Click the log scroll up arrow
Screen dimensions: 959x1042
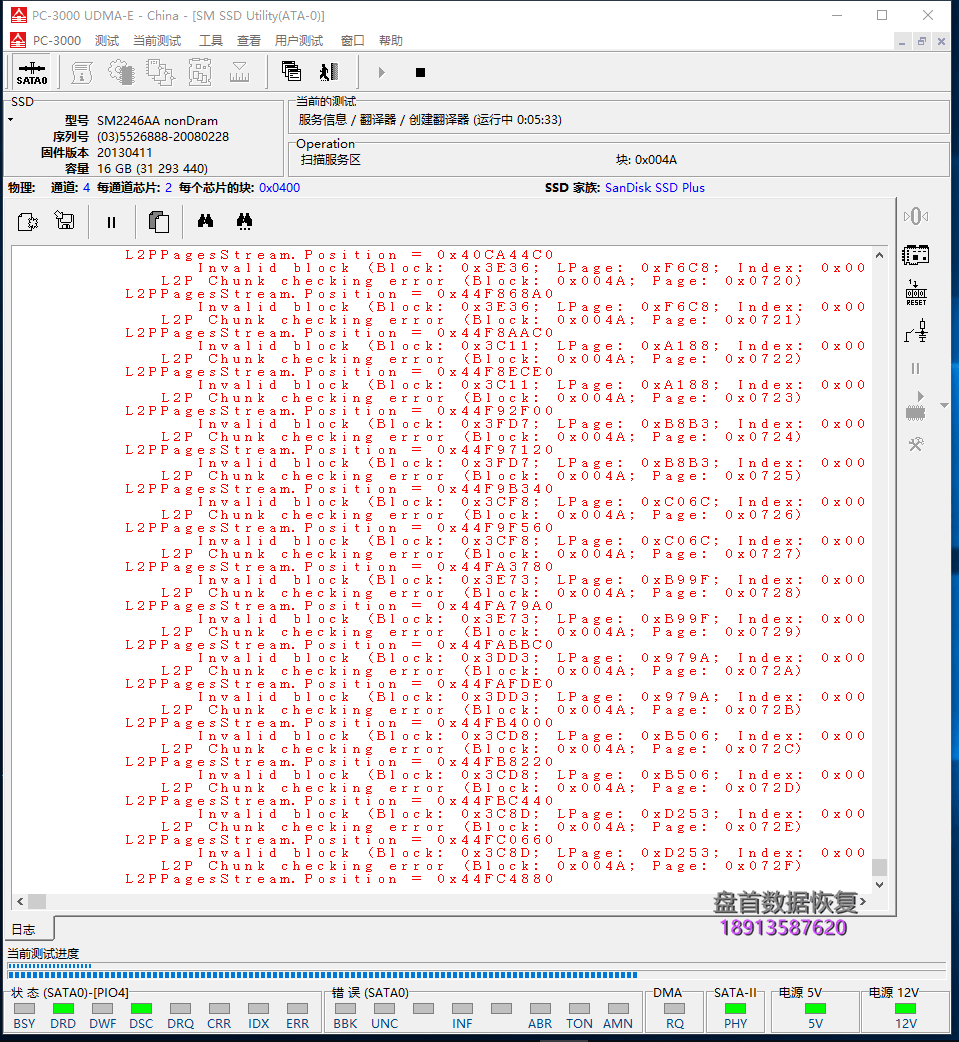(x=879, y=255)
